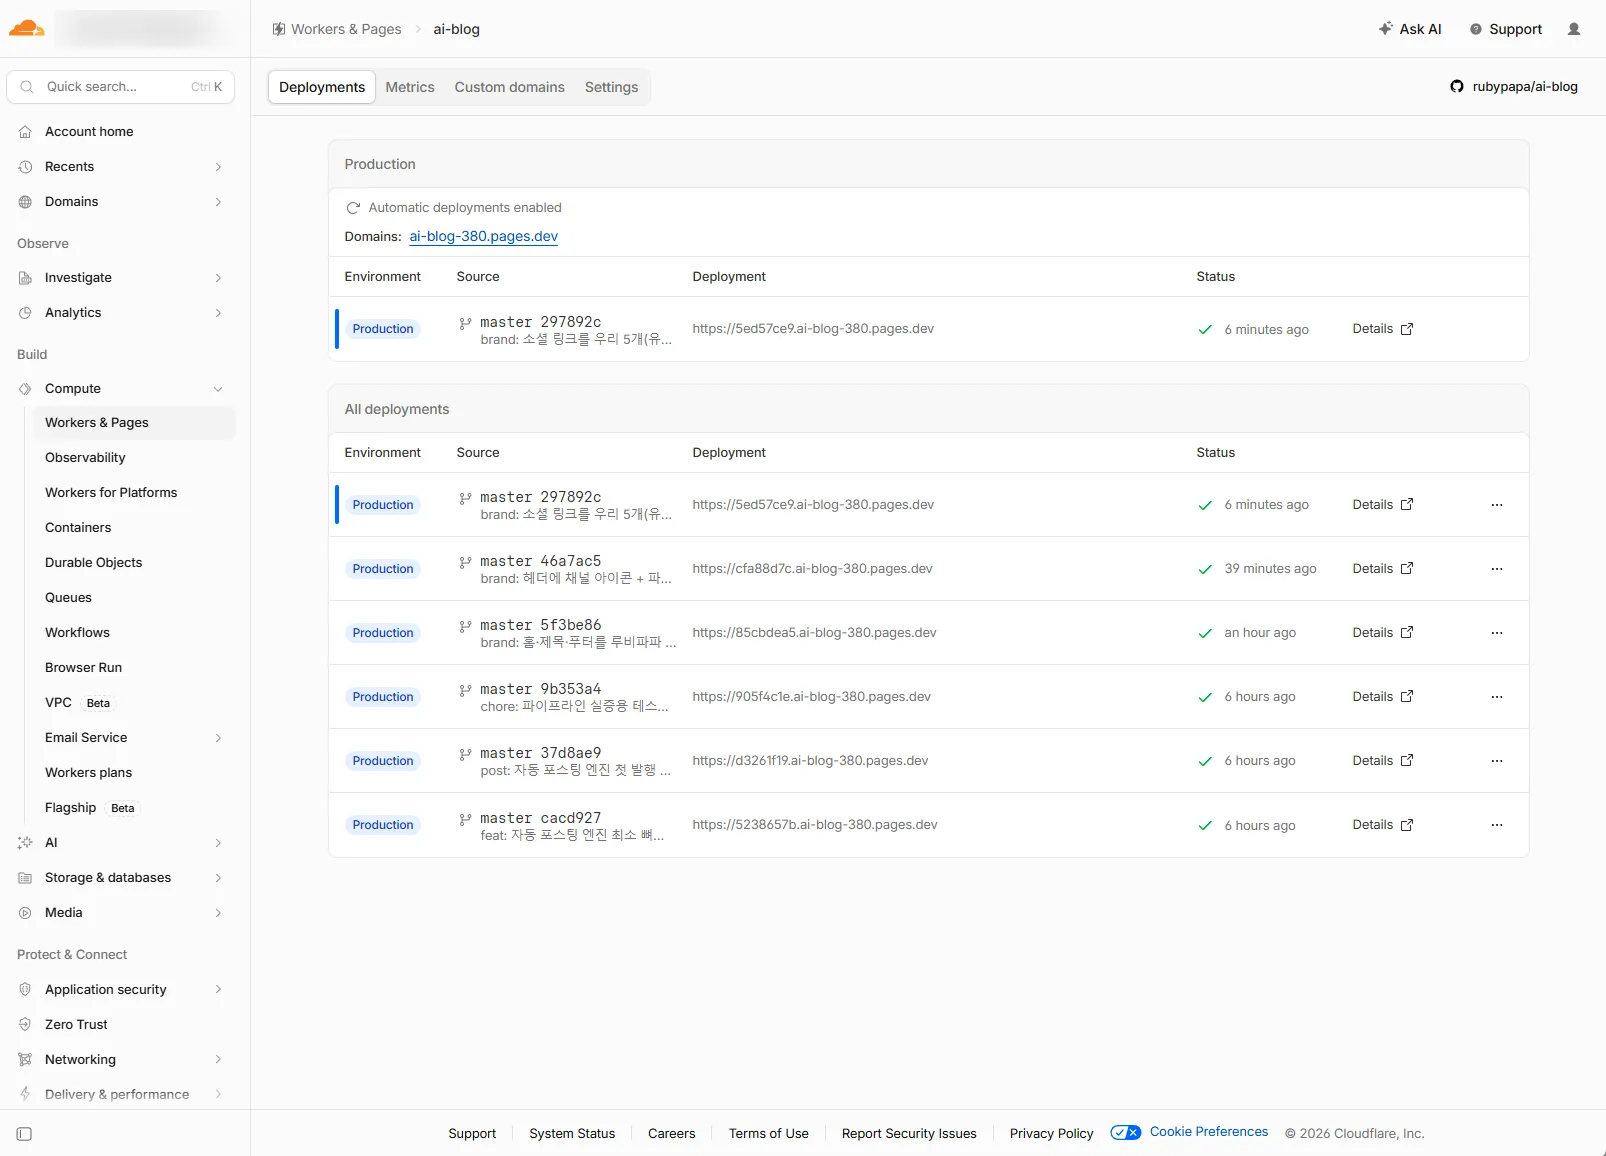This screenshot has height=1156, width=1606.
Task: Expand the Recents menu chevron
Action: pos(218,167)
